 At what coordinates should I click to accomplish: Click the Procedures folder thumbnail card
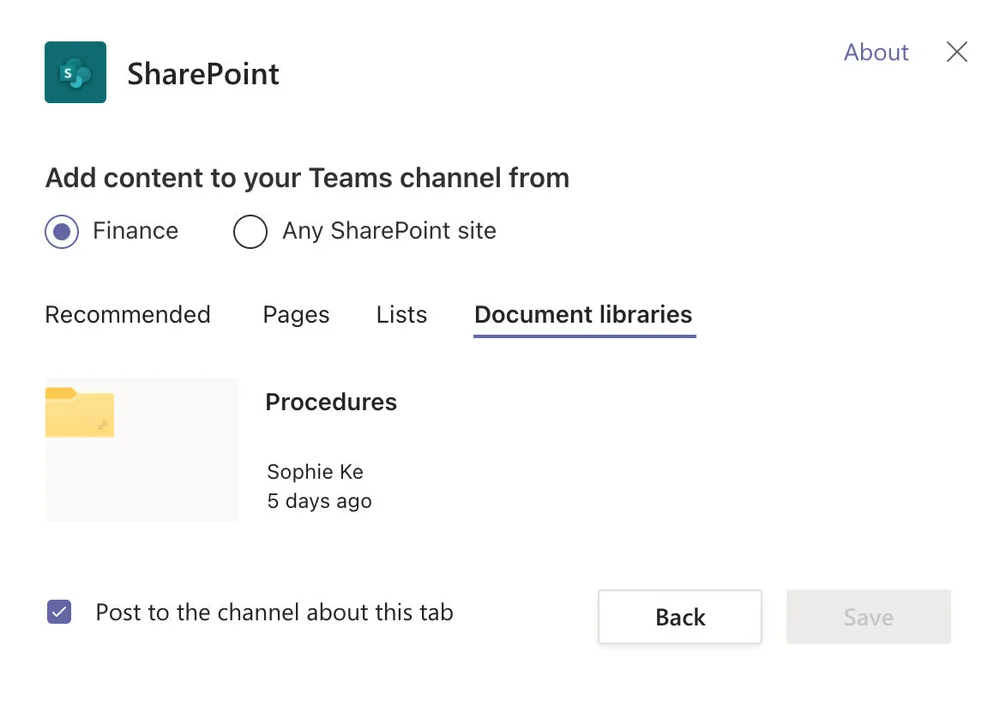[141, 449]
